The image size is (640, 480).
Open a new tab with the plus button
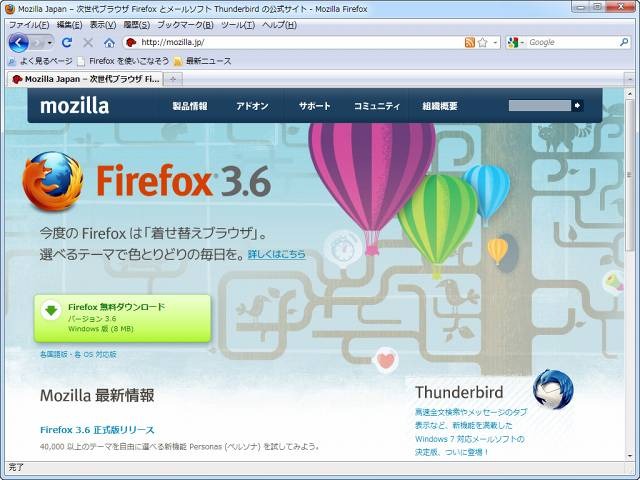point(173,79)
